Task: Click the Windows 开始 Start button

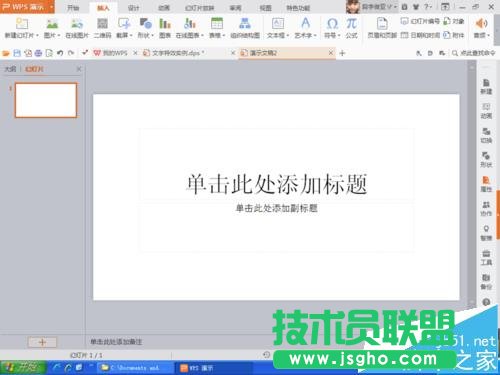Action: (23, 368)
